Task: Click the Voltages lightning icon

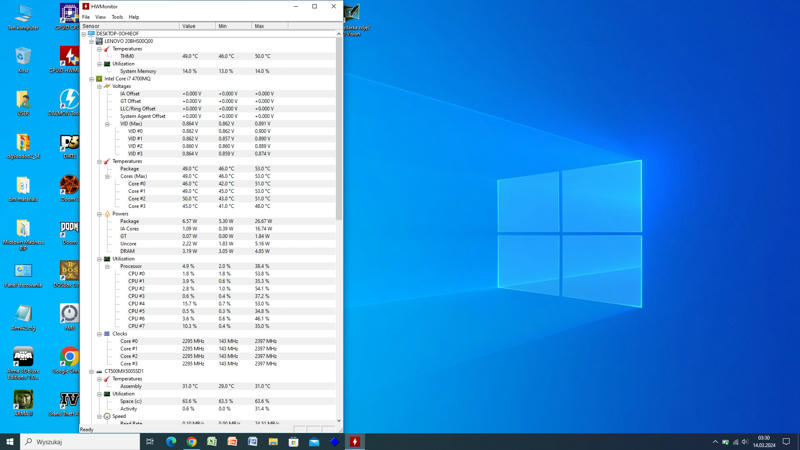Action: click(107, 87)
